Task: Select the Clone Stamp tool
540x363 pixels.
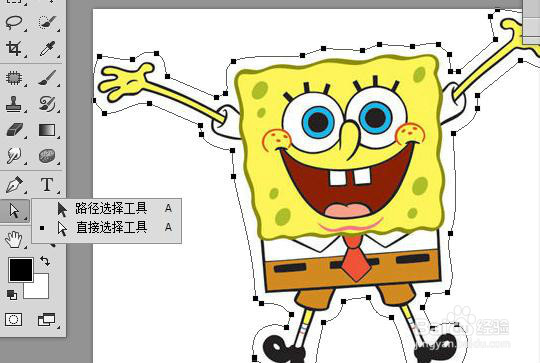Action: tap(14, 104)
